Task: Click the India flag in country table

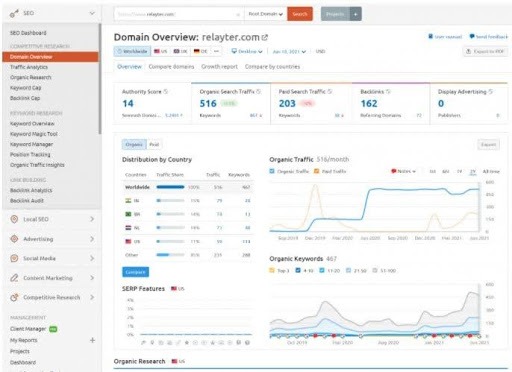Action: coord(128,200)
